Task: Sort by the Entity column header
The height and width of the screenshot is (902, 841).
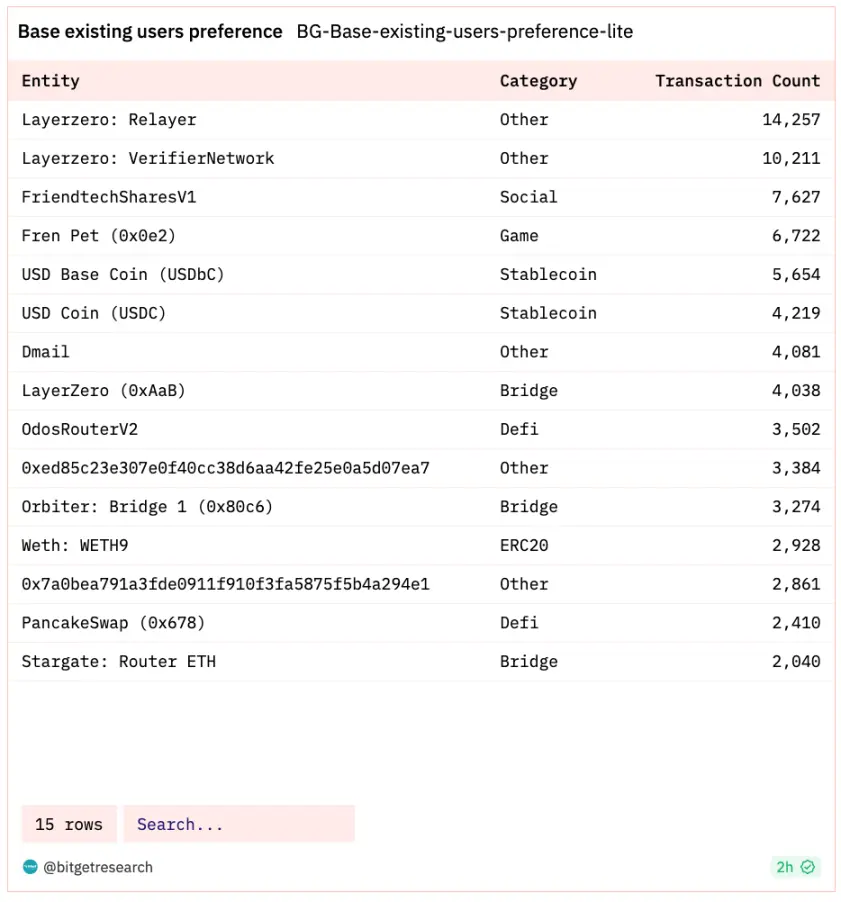Action: (50, 81)
